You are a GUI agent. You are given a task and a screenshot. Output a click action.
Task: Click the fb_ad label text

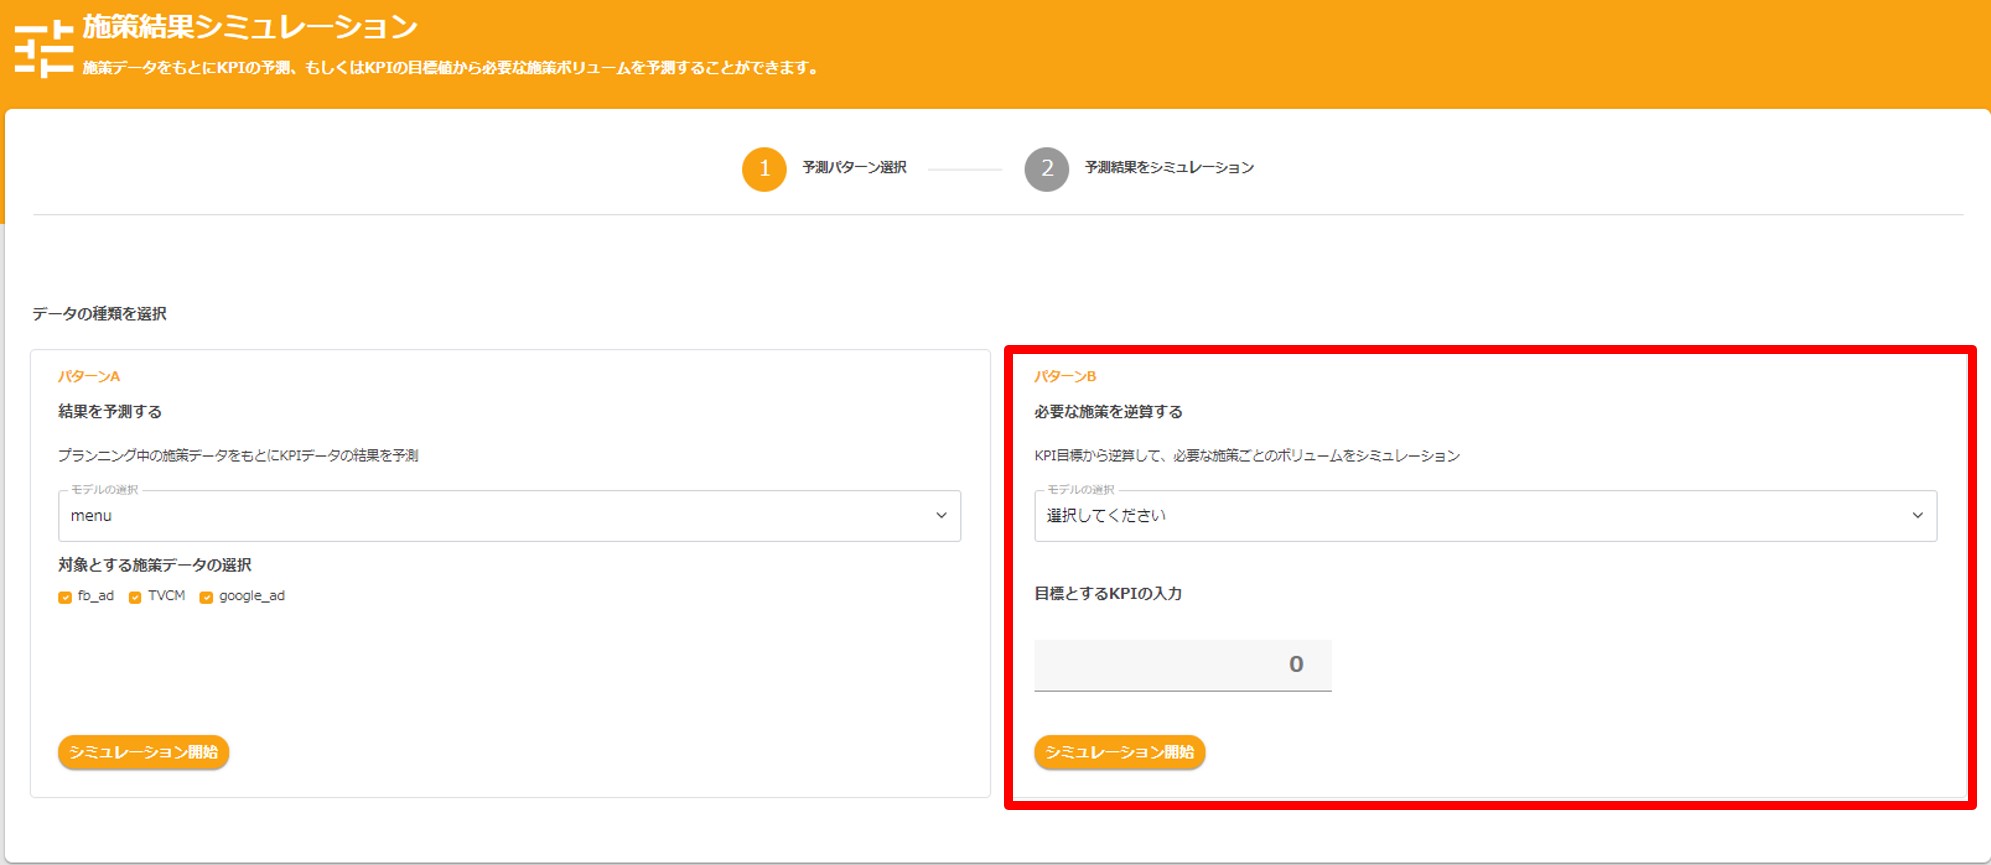point(96,595)
